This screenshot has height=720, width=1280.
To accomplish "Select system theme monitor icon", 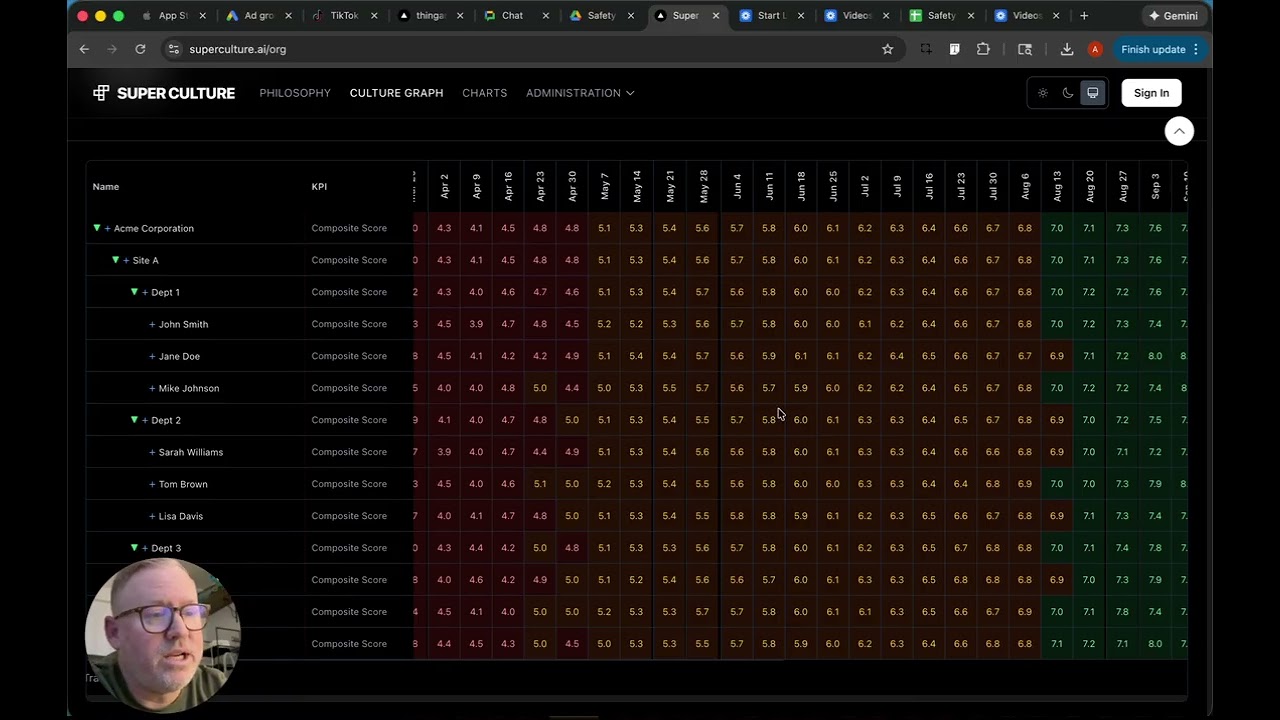I will [x=1093, y=93].
